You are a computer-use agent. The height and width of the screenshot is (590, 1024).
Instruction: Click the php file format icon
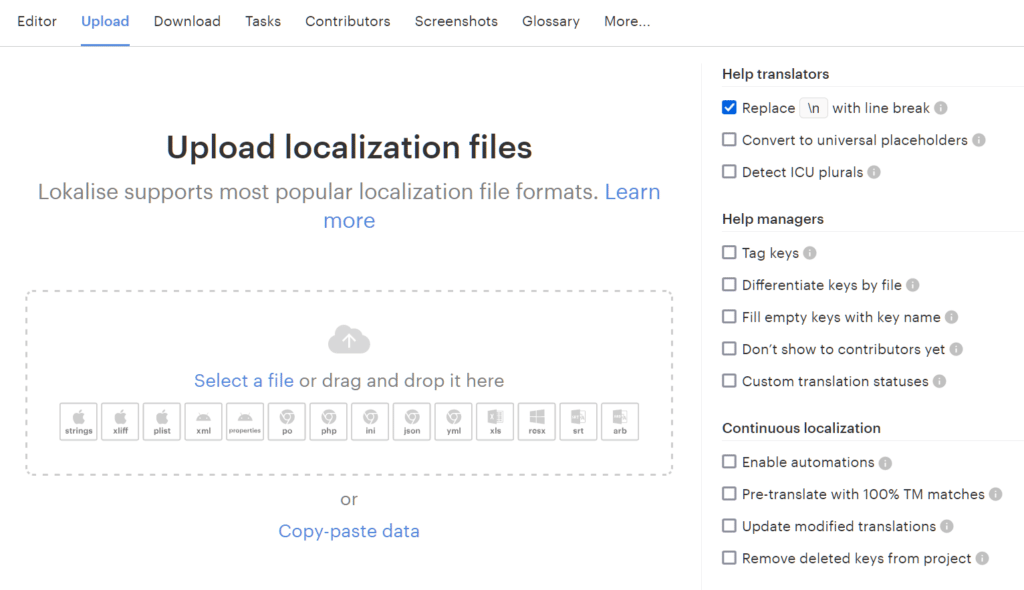click(328, 421)
